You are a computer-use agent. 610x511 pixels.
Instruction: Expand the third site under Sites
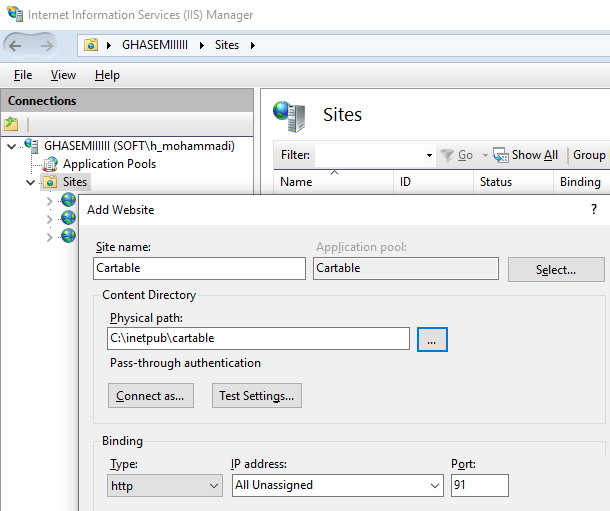click(49, 237)
